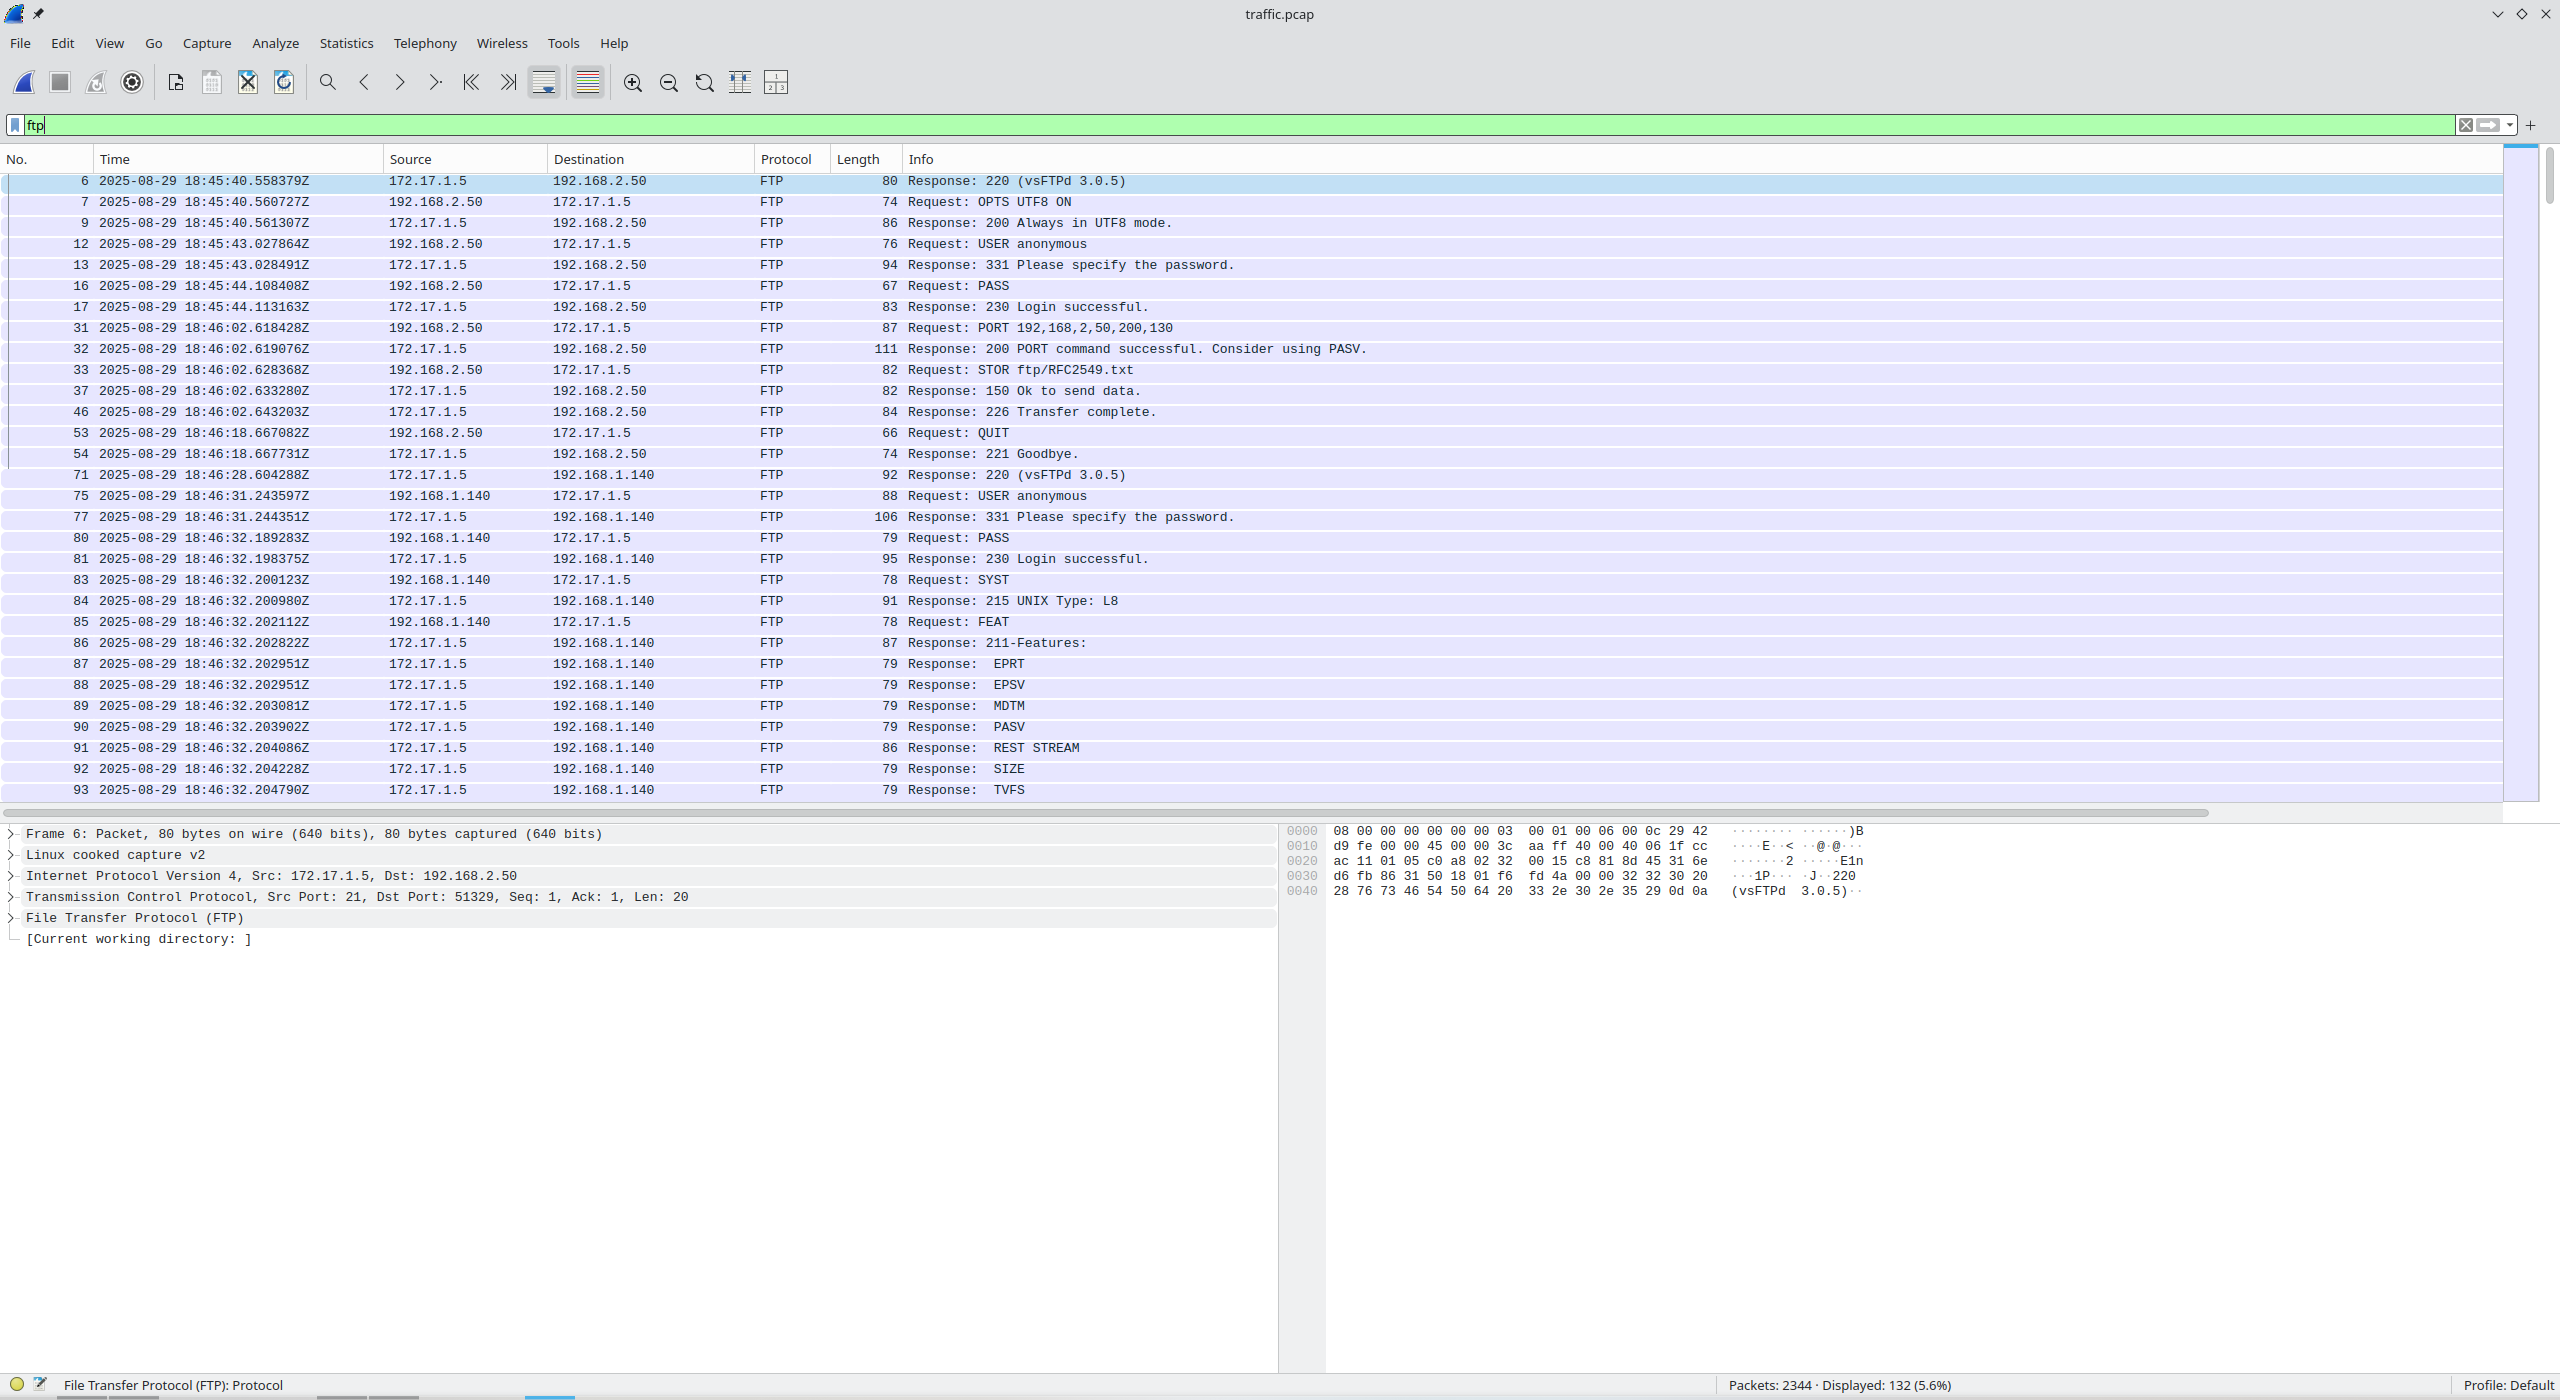Image resolution: width=2560 pixels, height=1400 pixels.
Task: Reset text to normal size
Action: coord(705,83)
